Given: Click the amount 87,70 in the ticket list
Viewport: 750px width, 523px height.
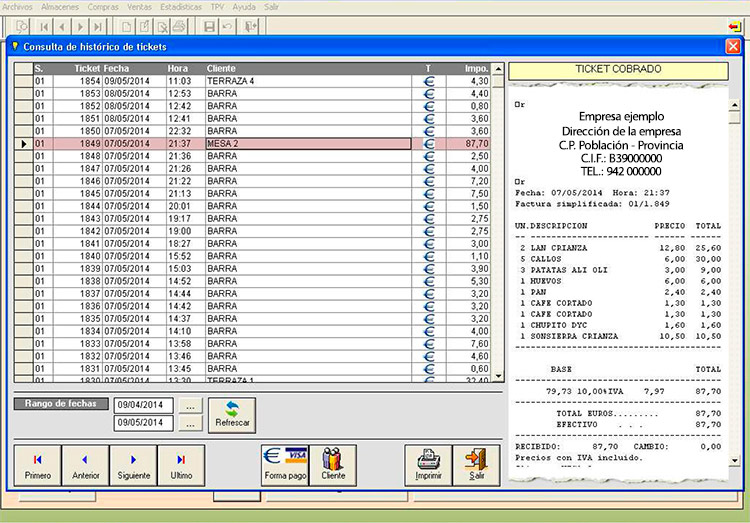Looking at the screenshot, I should coord(477,144).
